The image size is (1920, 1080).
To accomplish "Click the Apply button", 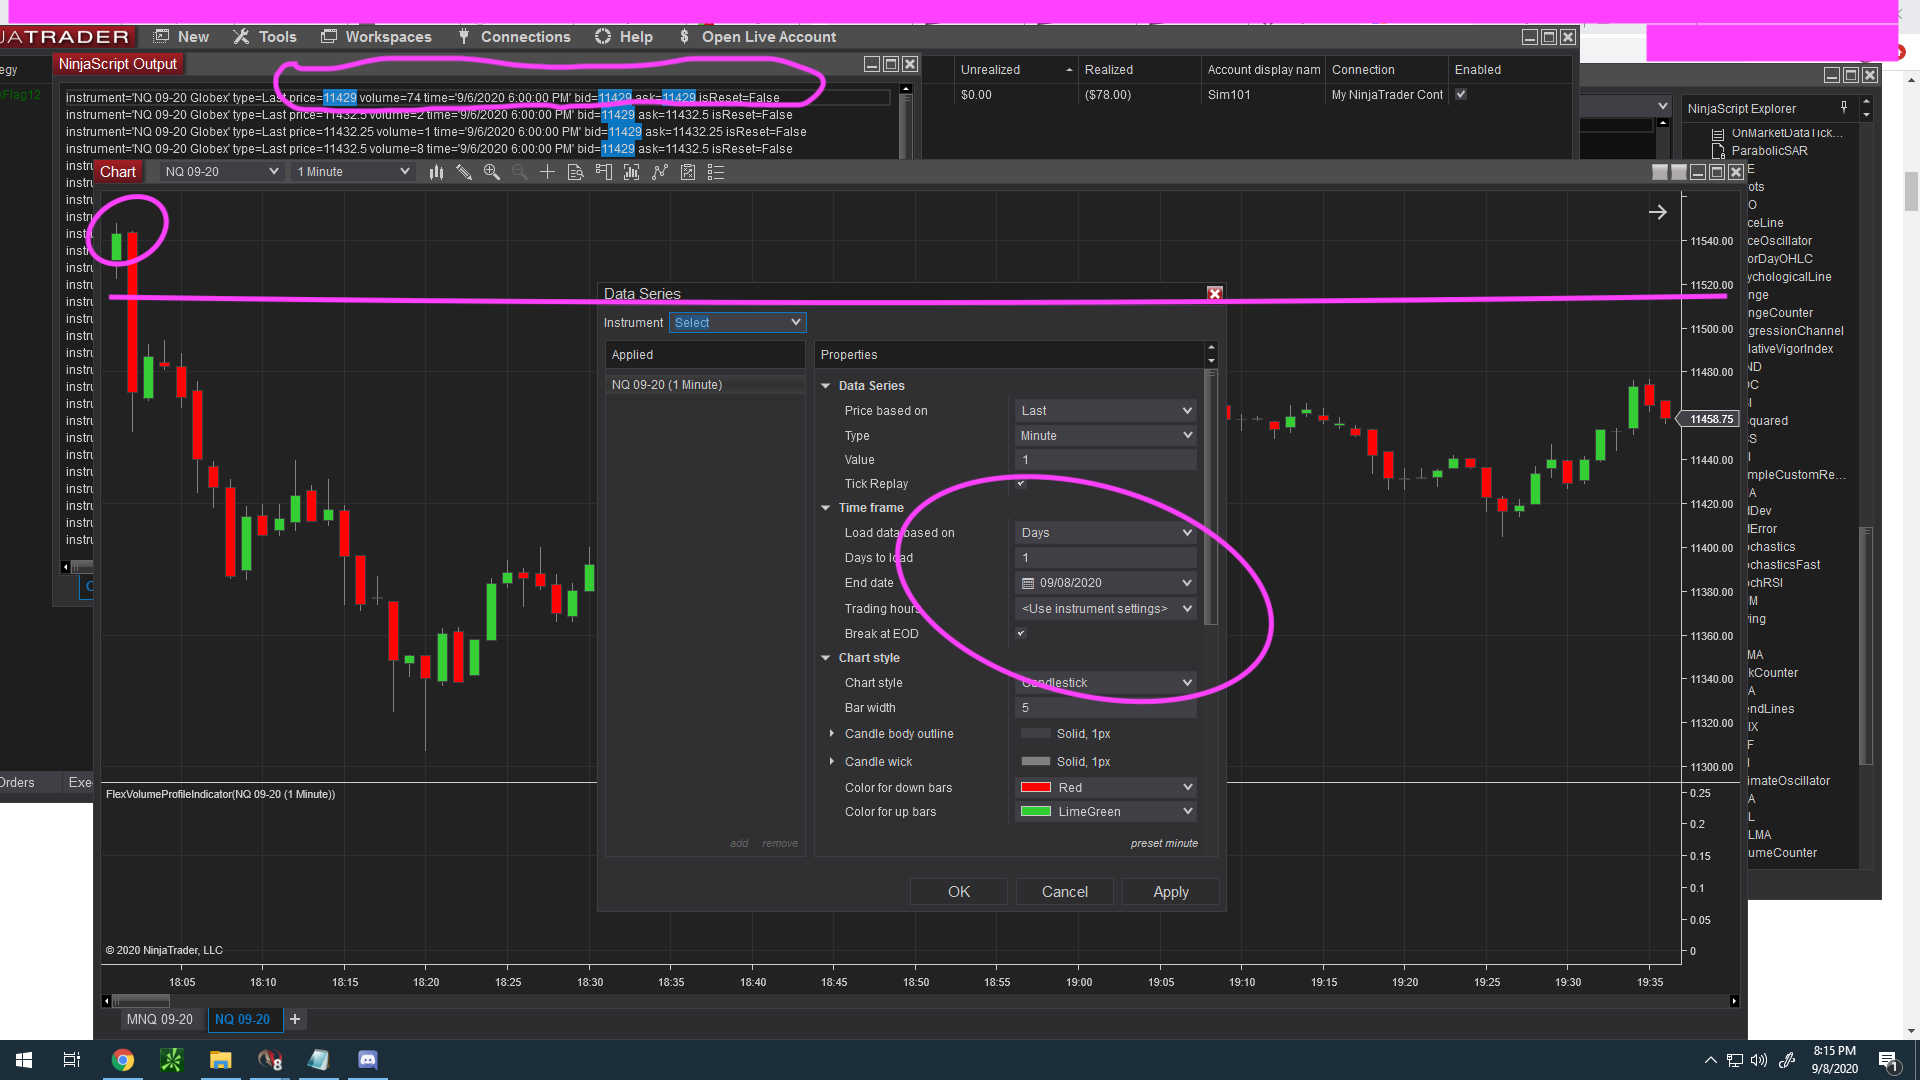I will click(x=1170, y=892).
